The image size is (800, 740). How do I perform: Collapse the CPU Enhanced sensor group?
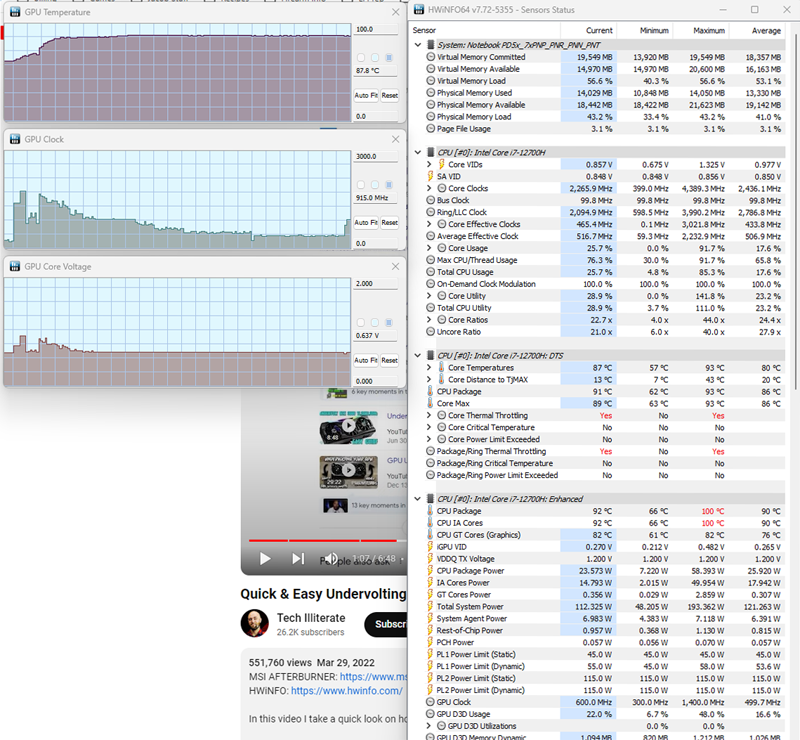pos(418,499)
